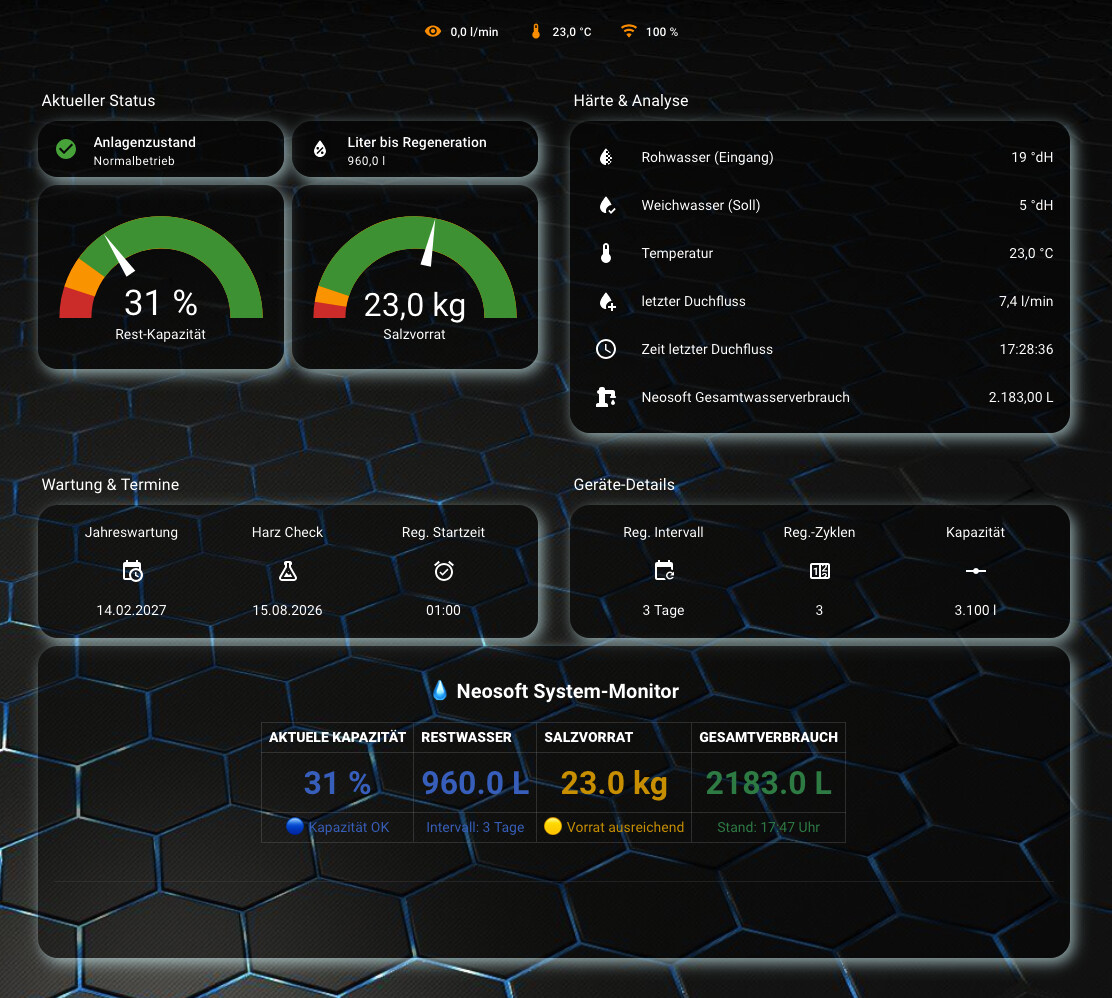This screenshot has width=1112, height=998.
Task: Click the green checkmark Anlagenzustand icon
Action: (66, 150)
